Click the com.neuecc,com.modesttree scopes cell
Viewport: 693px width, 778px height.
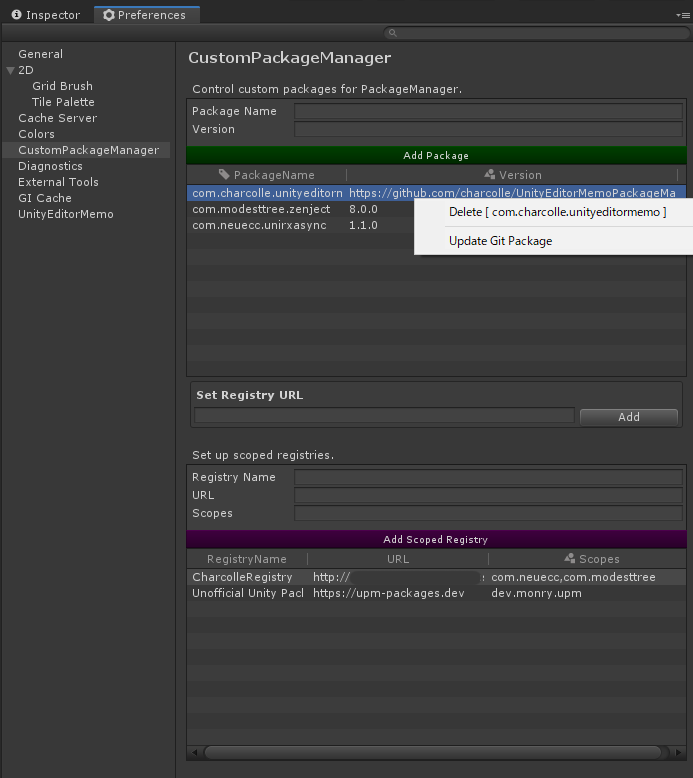(x=573, y=577)
